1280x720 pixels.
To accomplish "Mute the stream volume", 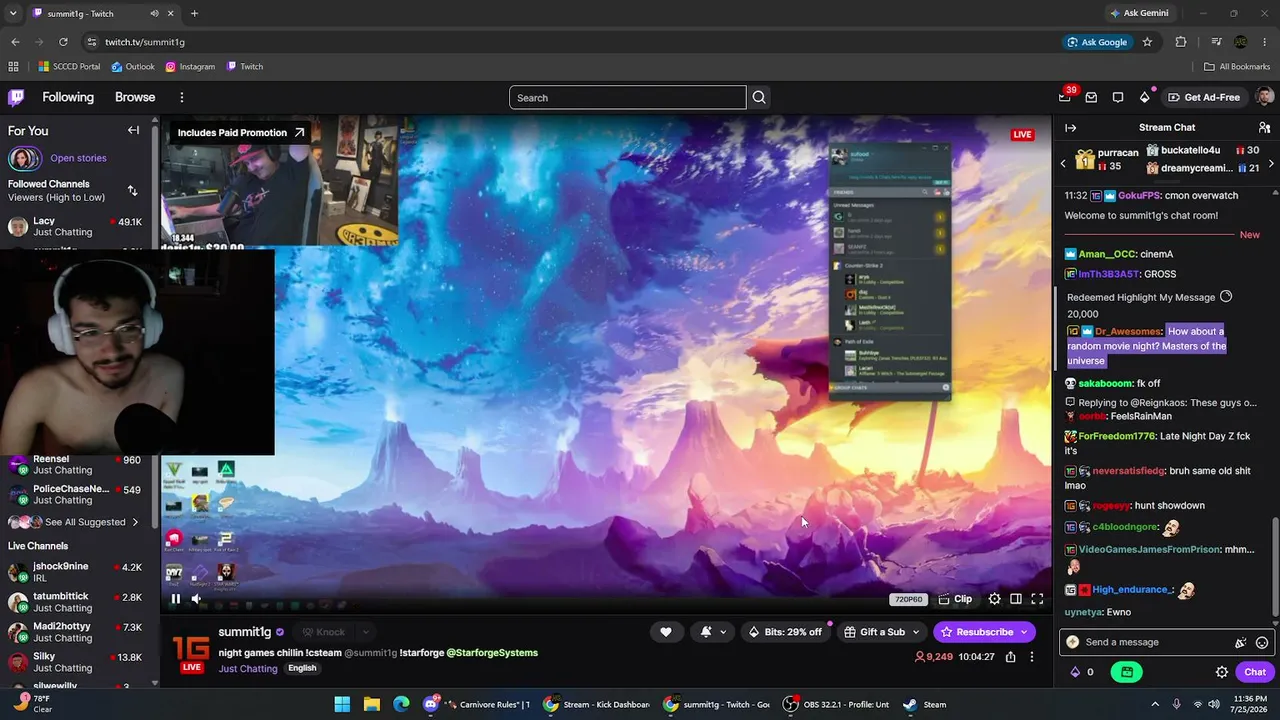I will pos(196,599).
